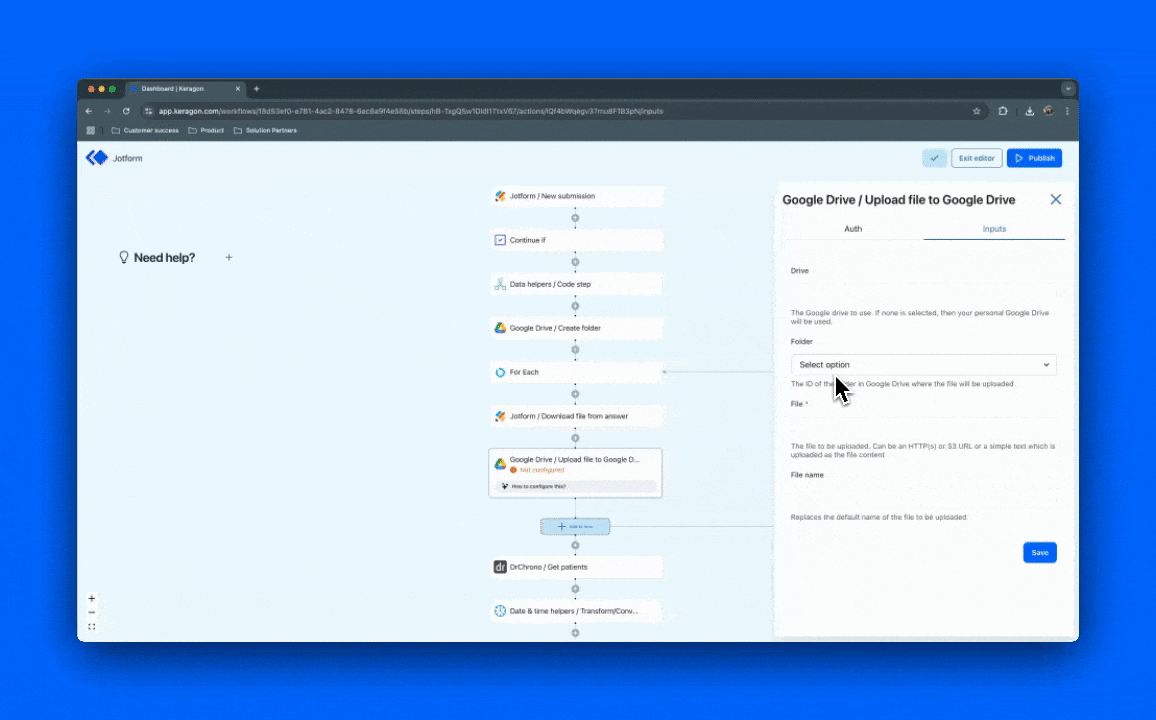Click the Save button
This screenshot has height=720, width=1156.
click(1040, 553)
